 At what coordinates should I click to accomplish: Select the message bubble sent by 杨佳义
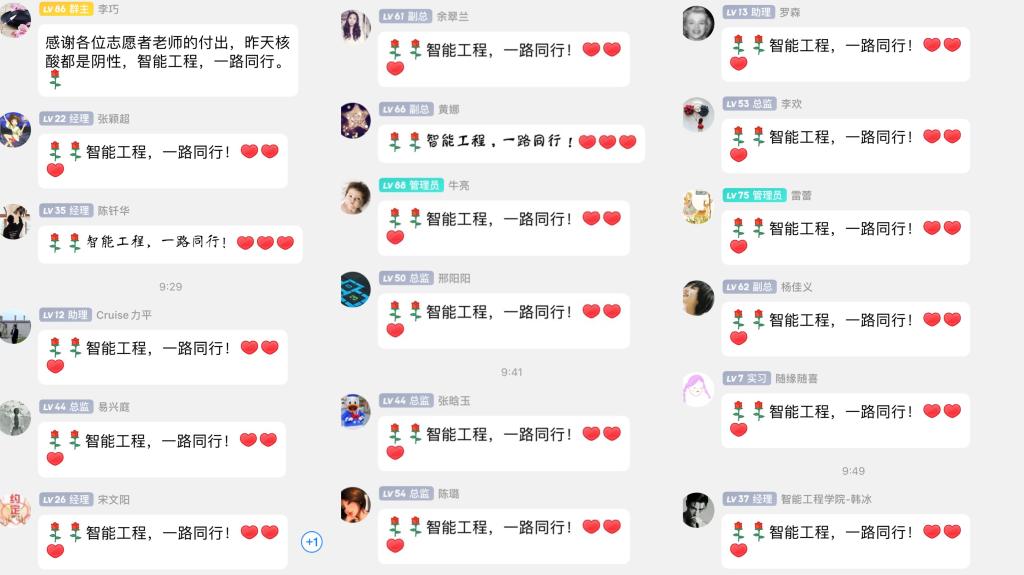click(x=846, y=329)
